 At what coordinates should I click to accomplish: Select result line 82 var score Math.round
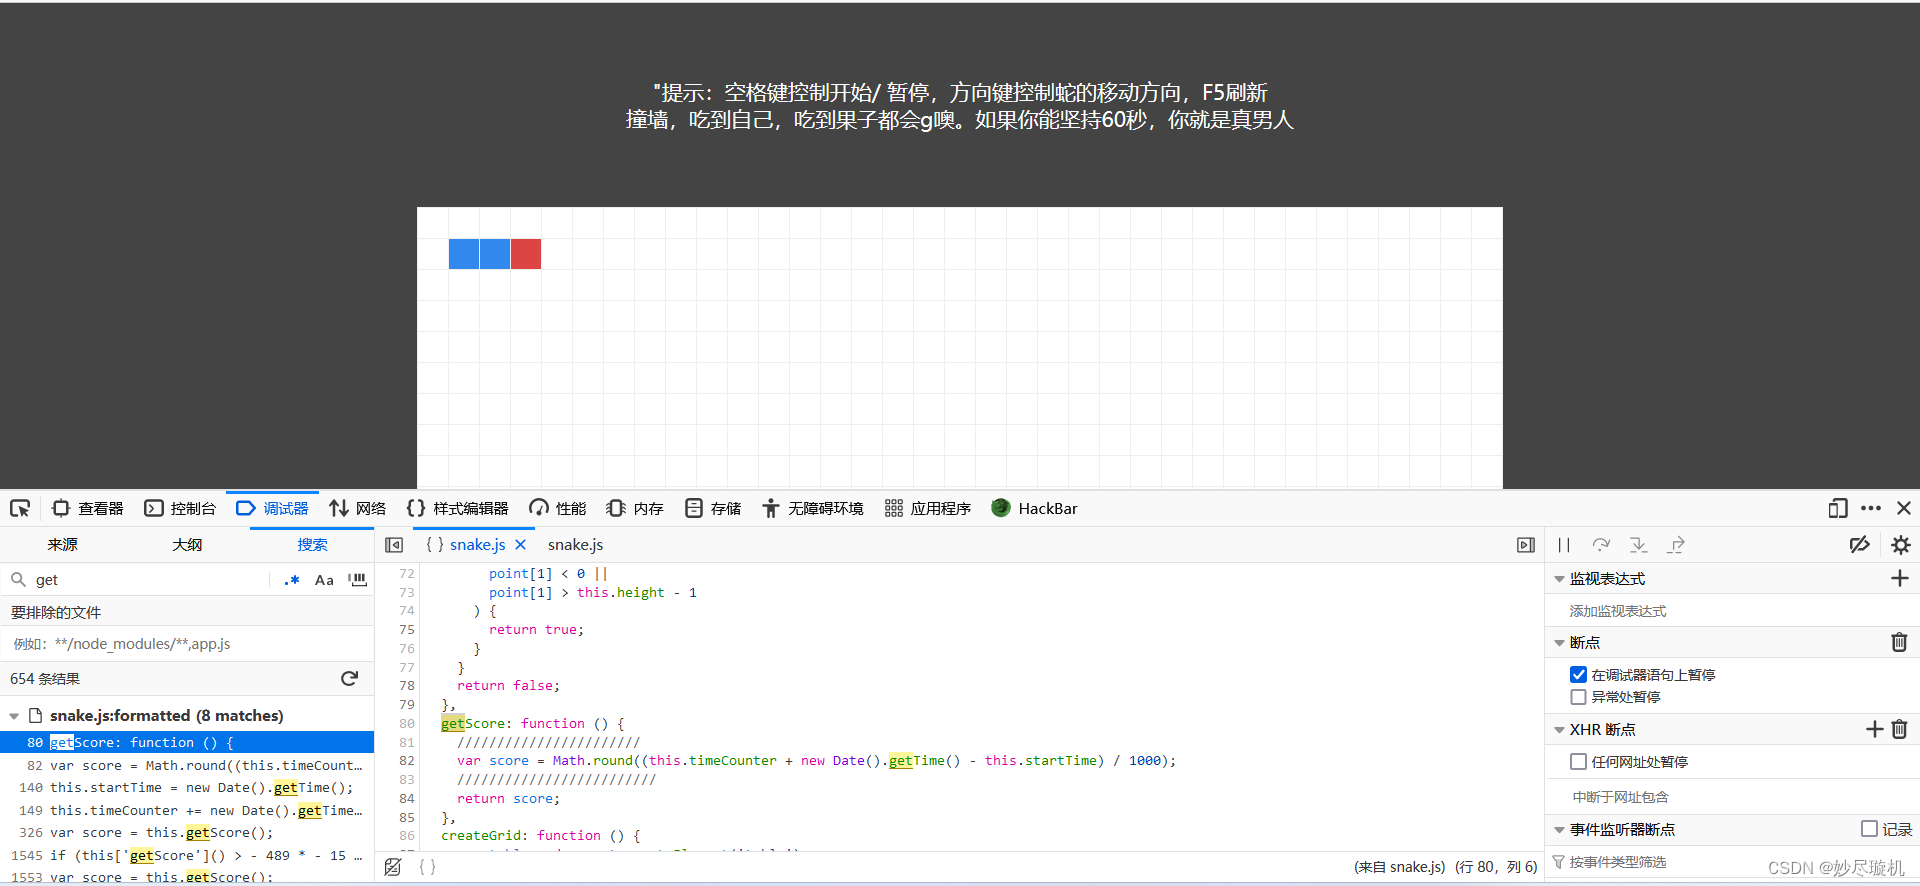(187, 765)
